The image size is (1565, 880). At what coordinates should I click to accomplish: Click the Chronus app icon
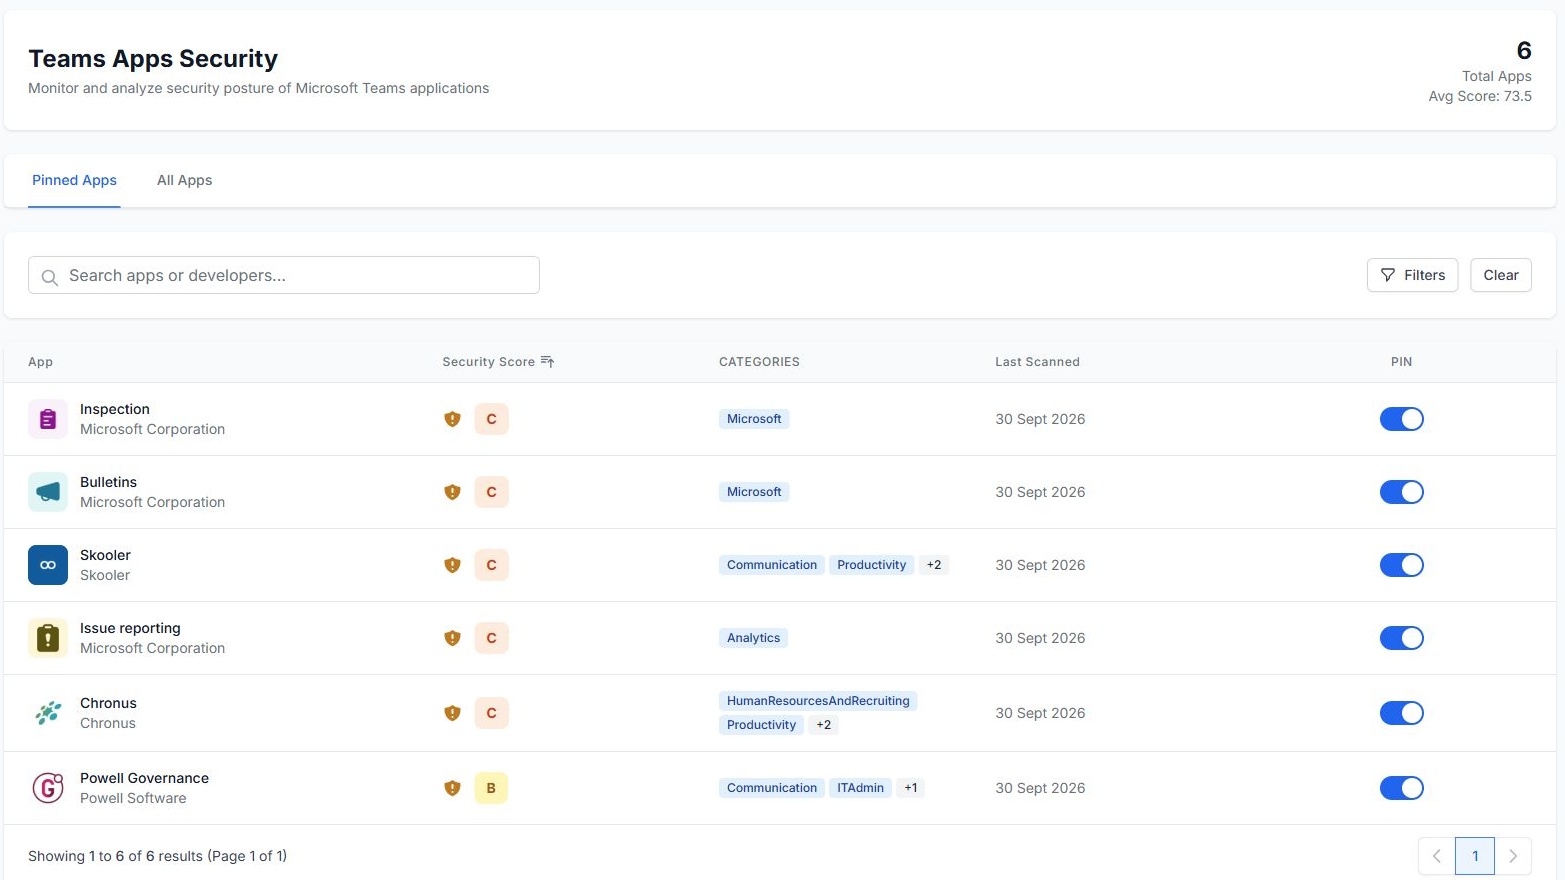coord(48,713)
